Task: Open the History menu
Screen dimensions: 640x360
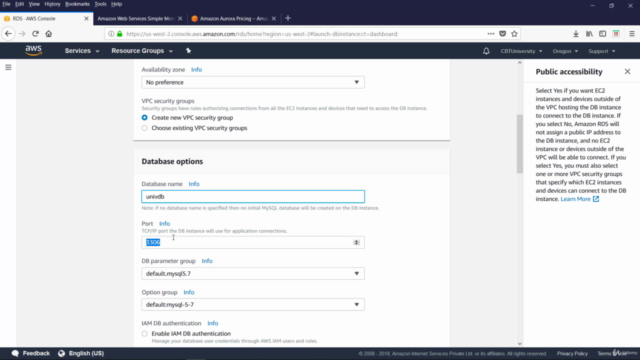Action: (52, 4)
